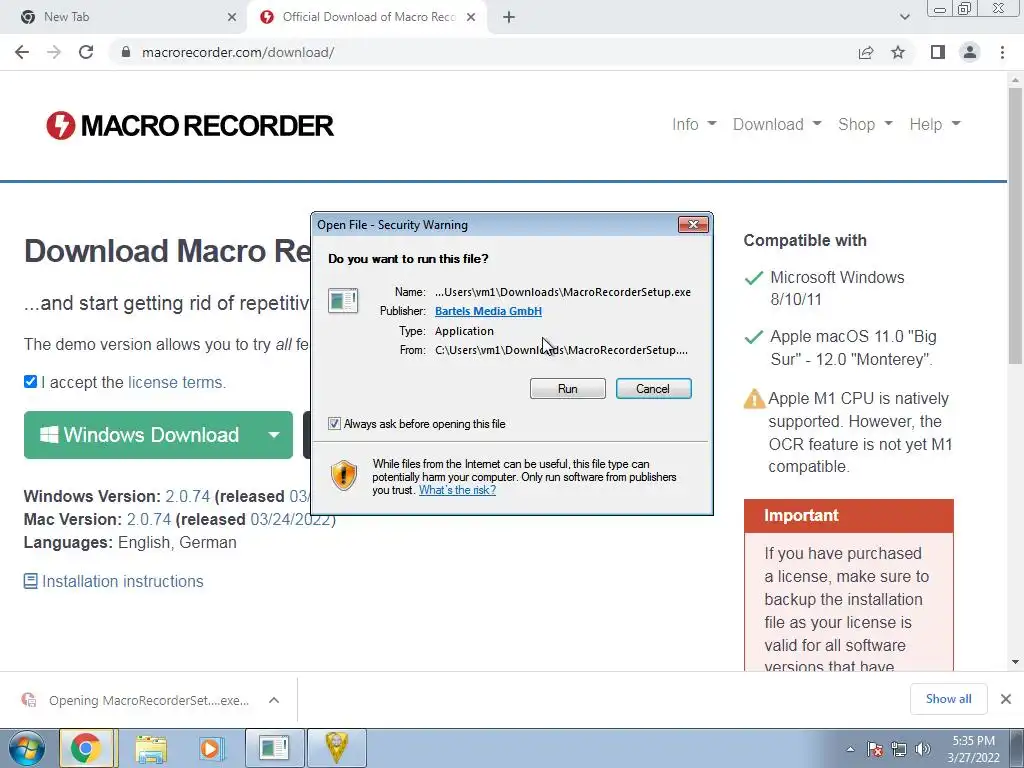Screen dimensions: 1024x768
Task: Close the Open File Security Warning dialog
Action: point(693,225)
